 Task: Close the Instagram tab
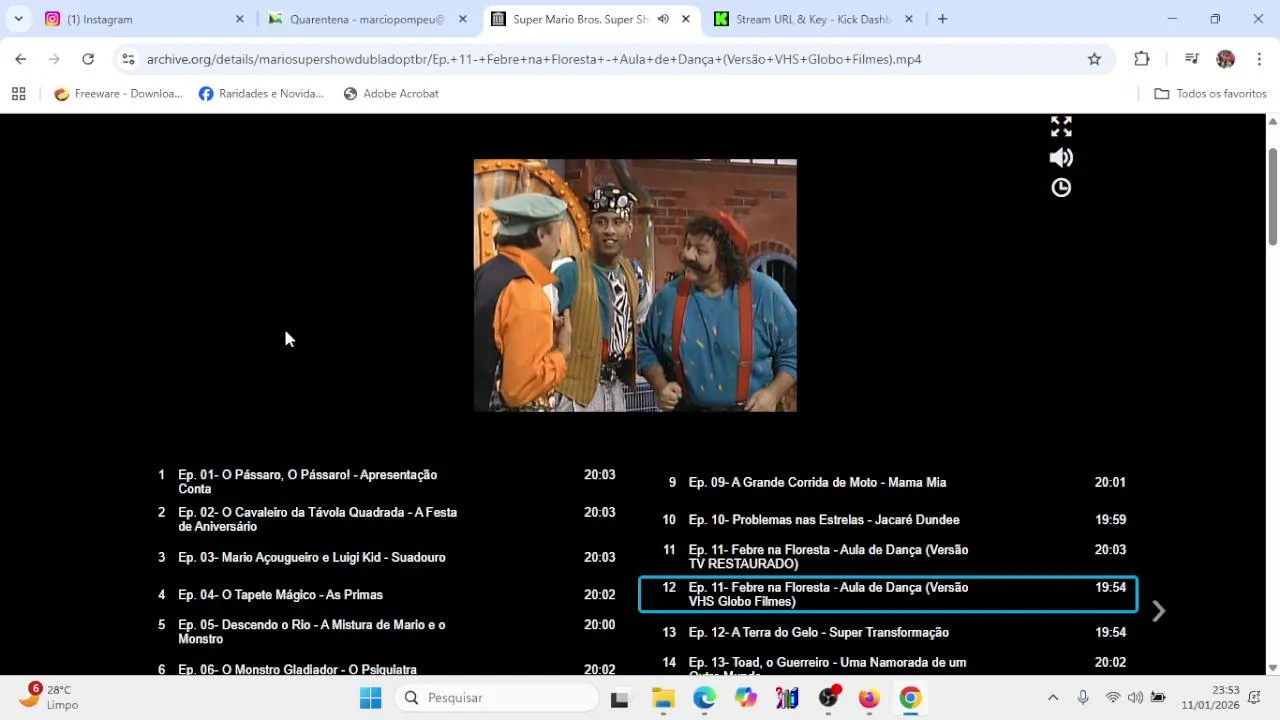click(239, 19)
